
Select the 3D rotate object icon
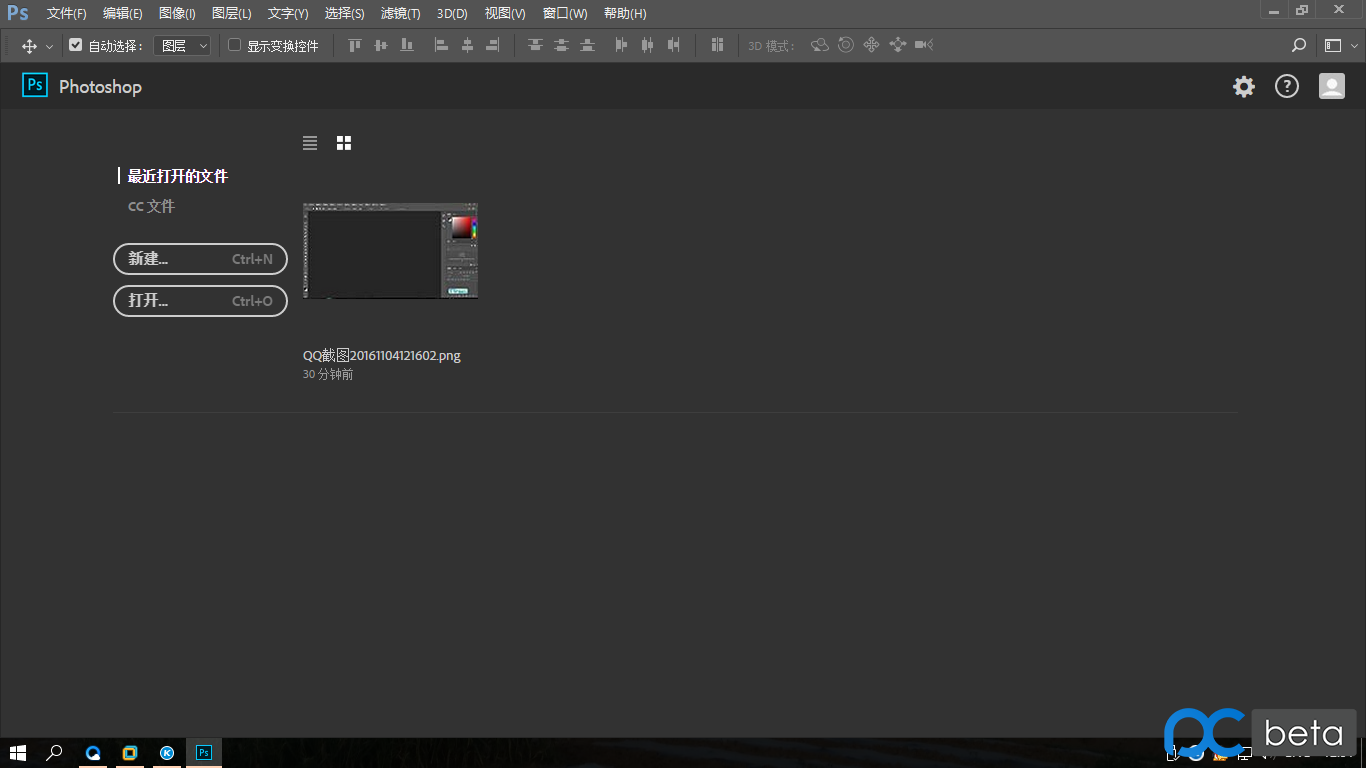pyautogui.click(x=820, y=45)
